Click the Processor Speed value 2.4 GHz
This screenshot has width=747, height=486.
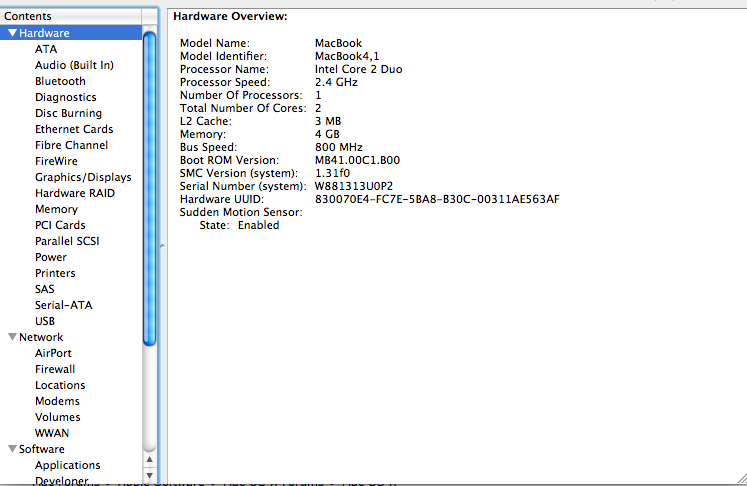pyautogui.click(x=336, y=82)
